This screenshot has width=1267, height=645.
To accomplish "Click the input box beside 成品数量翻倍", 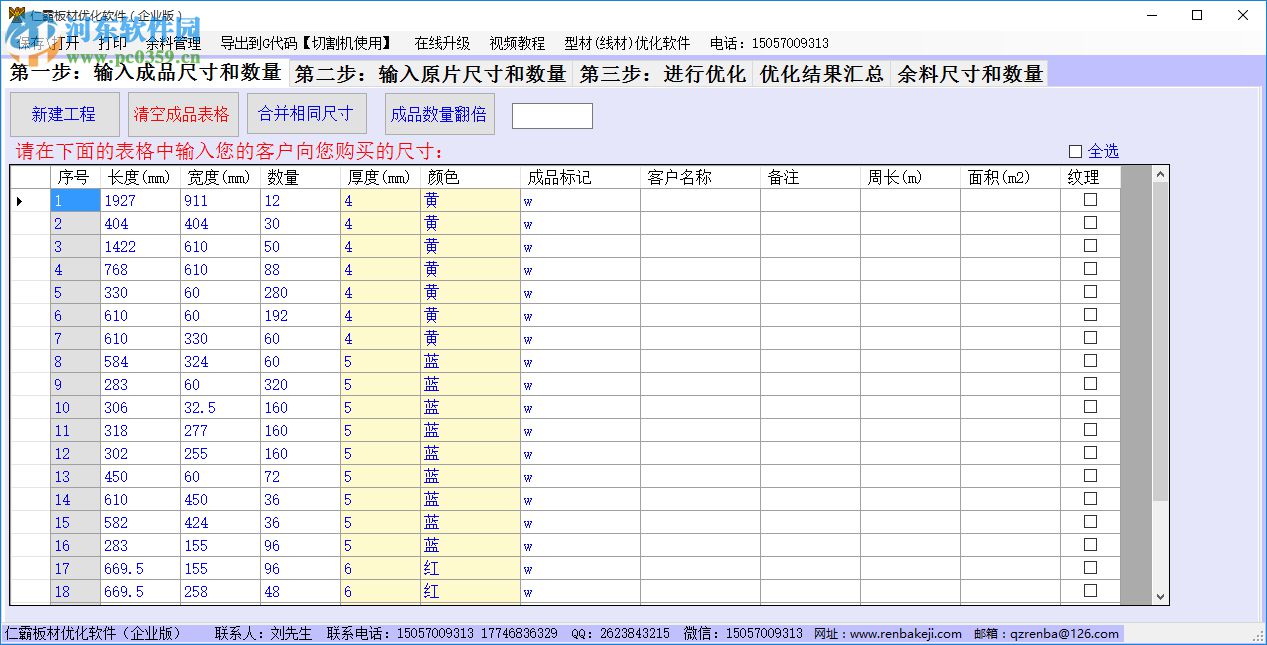I will (x=552, y=115).
